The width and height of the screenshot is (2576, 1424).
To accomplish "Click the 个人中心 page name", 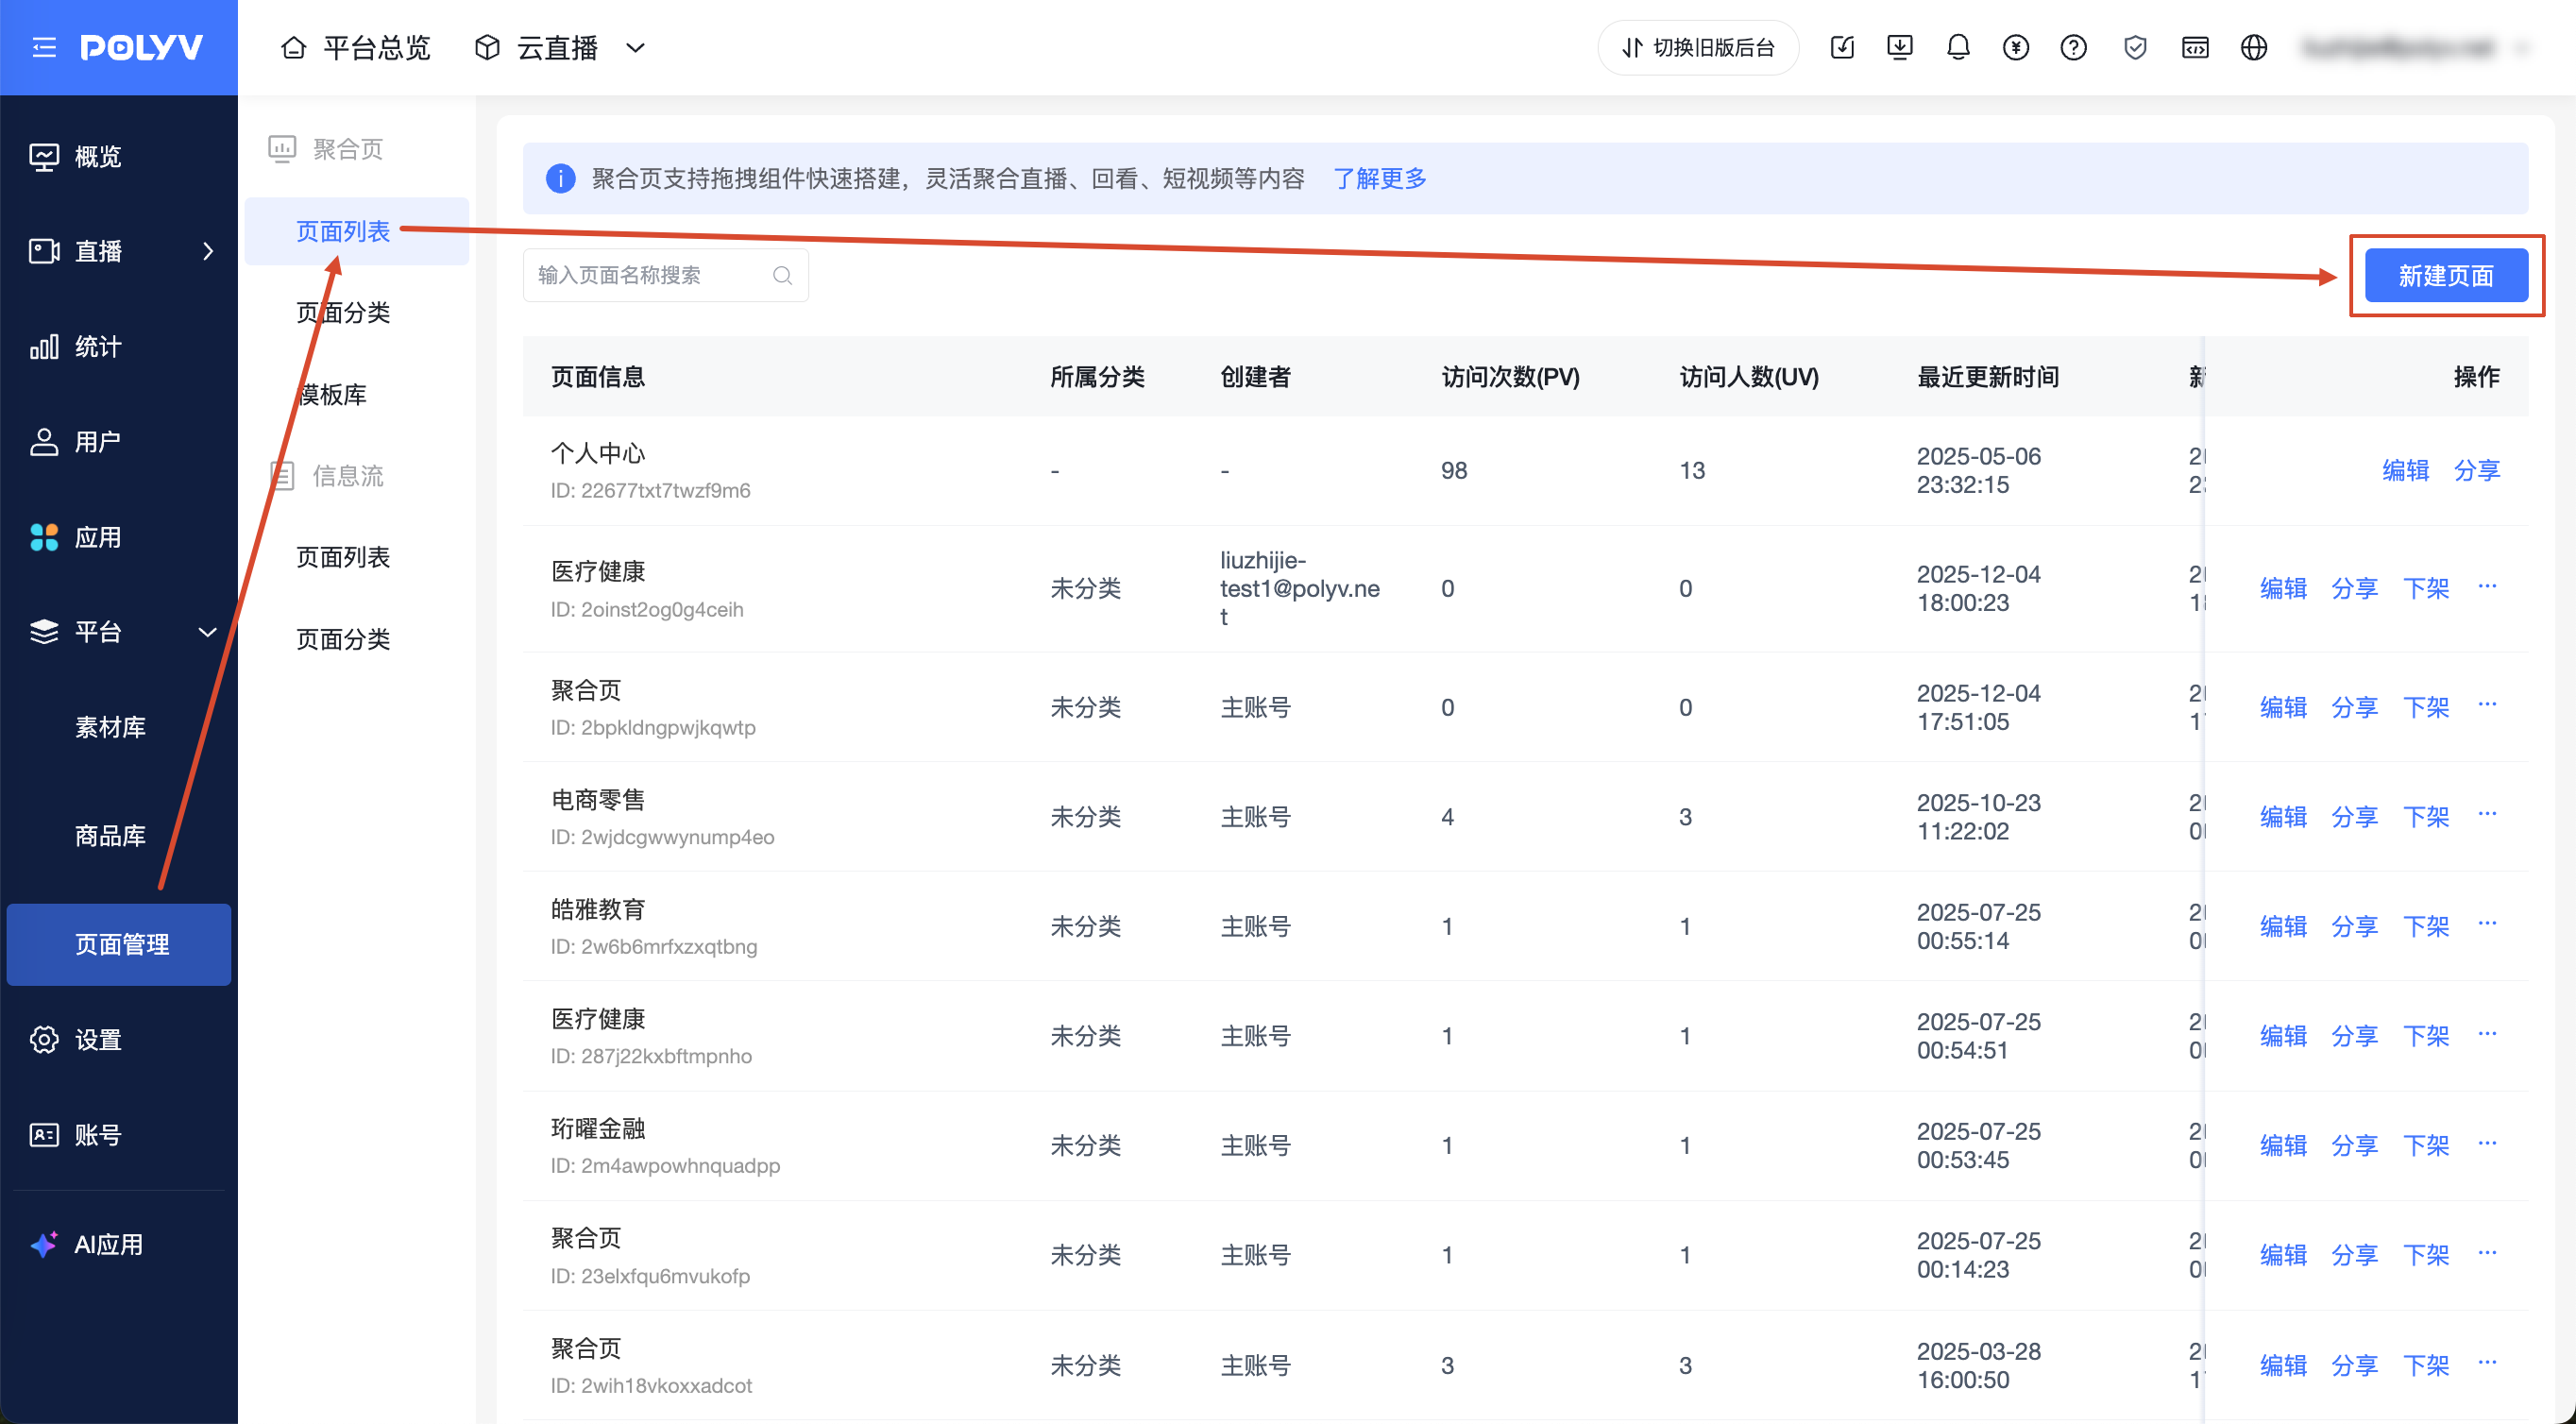I will coord(598,454).
